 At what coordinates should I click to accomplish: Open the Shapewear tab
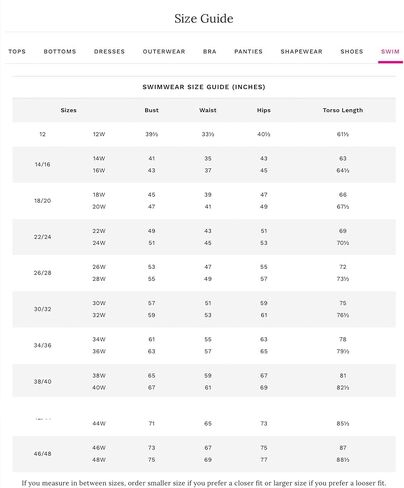click(302, 51)
